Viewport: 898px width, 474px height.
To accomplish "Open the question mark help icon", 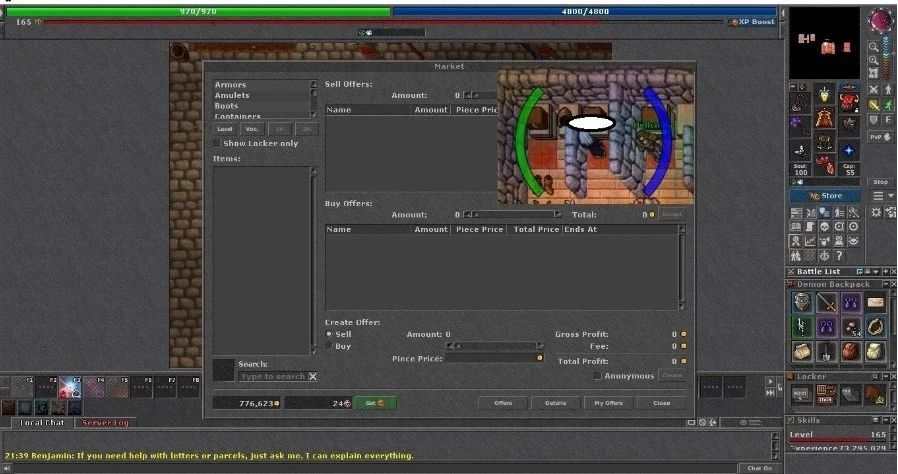I will 839,256.
